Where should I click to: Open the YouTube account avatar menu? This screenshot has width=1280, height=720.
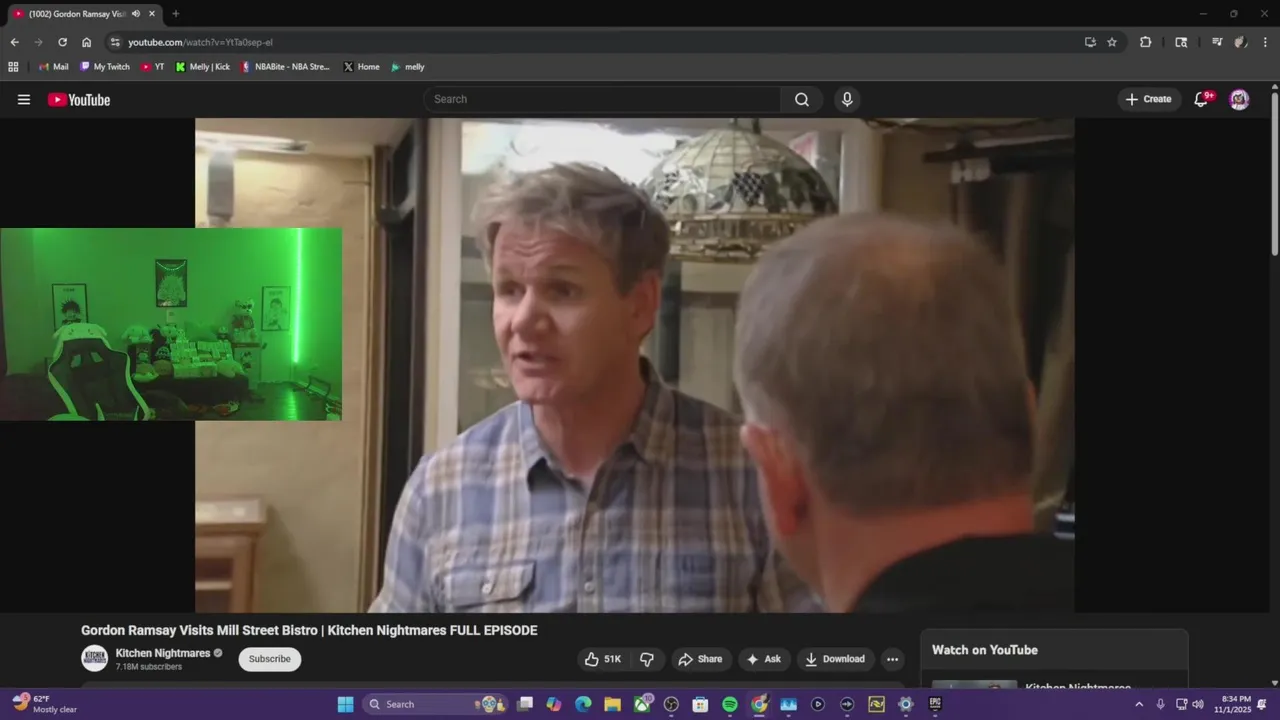(x=1239, y=99)
